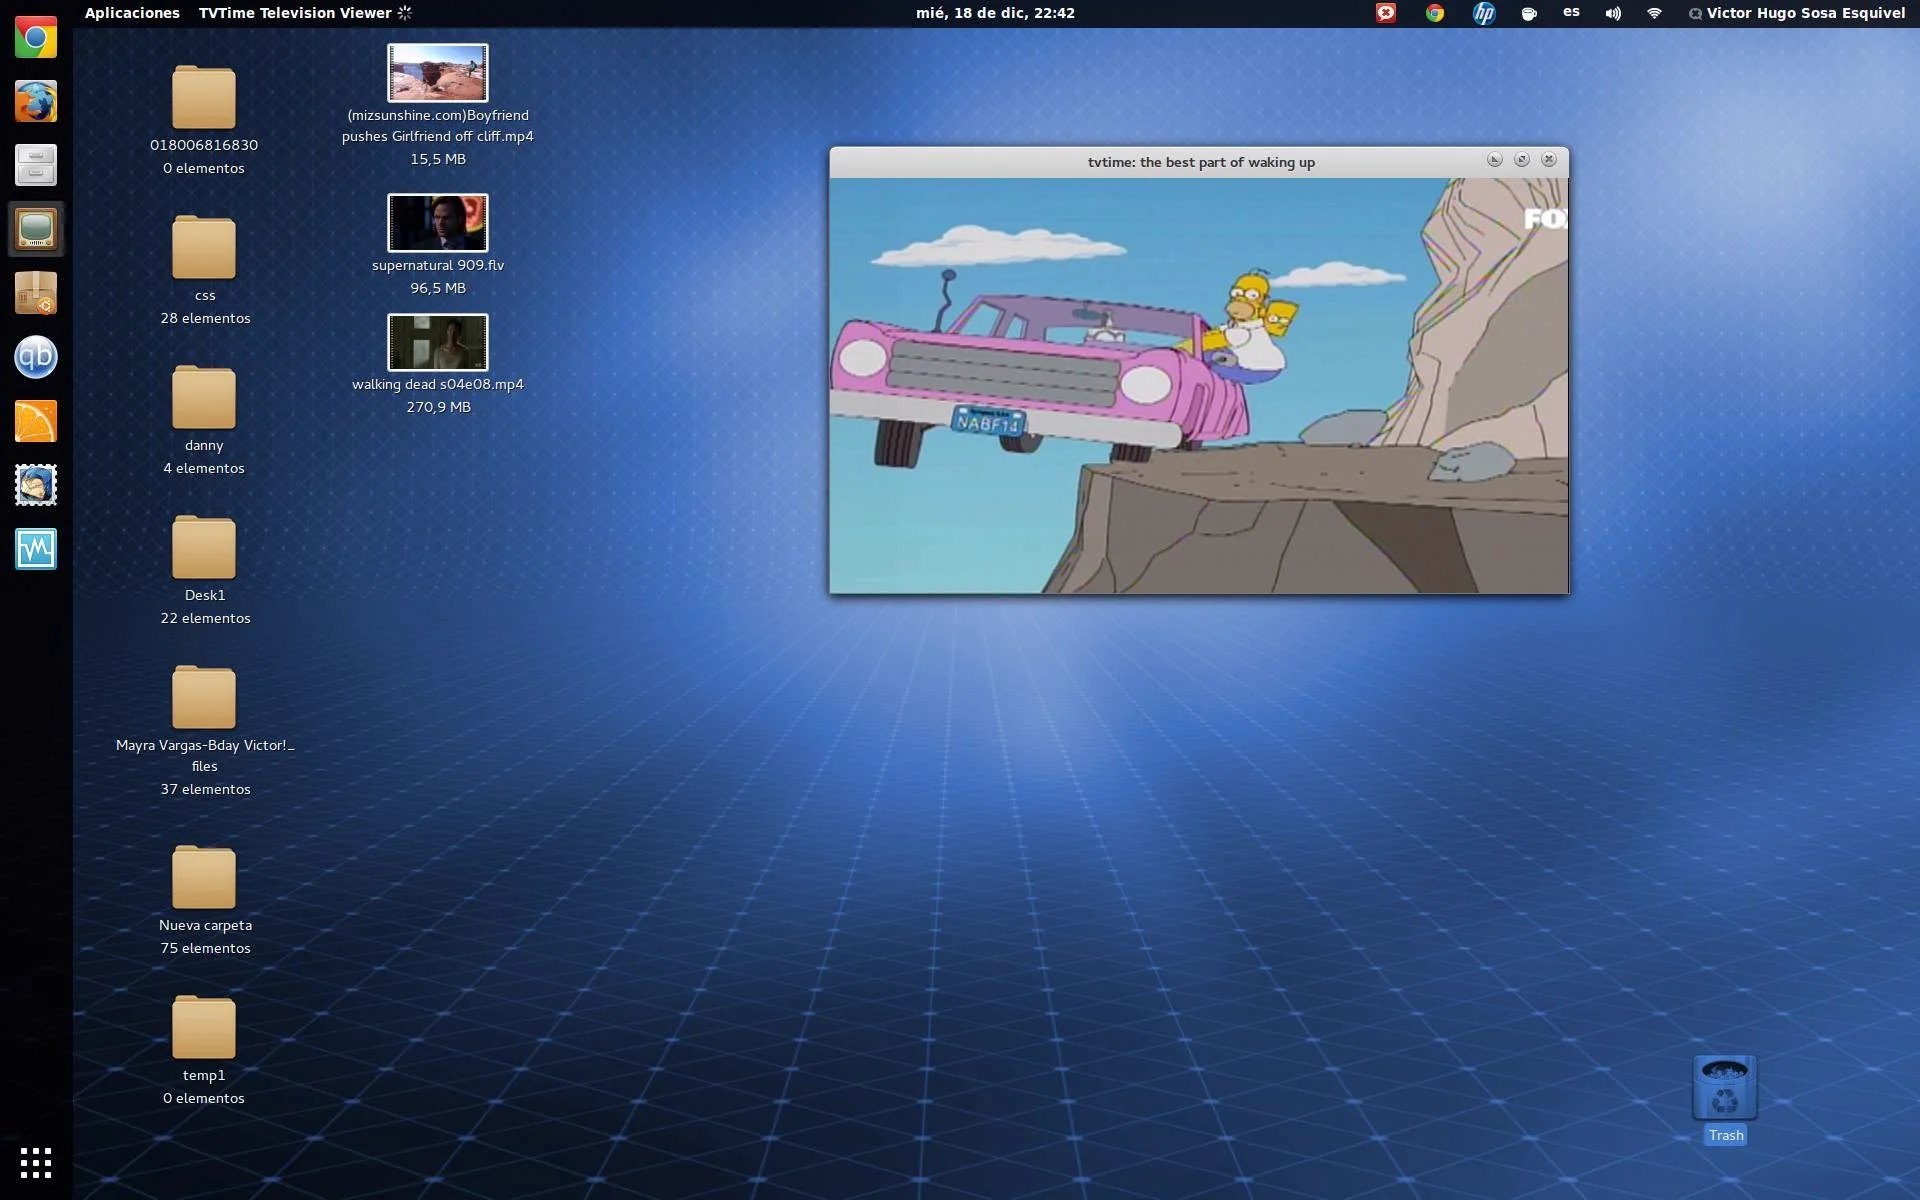Select the supernatural 909.flv video thumbnail
Screen dimensions: 1920x1200
click(438, 222)
